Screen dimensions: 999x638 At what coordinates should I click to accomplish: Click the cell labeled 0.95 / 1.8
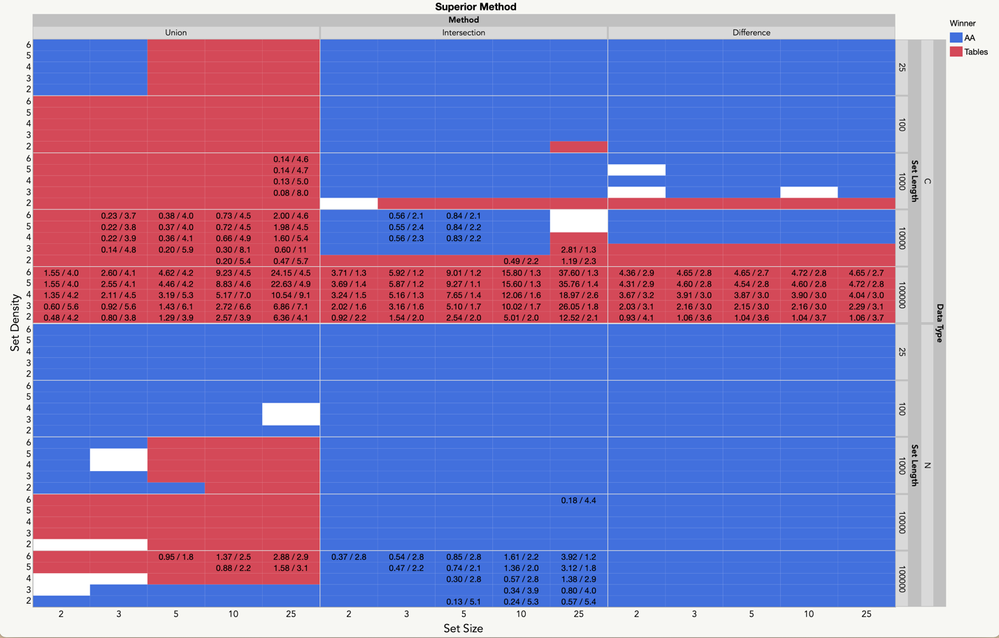tap(176, 557)
